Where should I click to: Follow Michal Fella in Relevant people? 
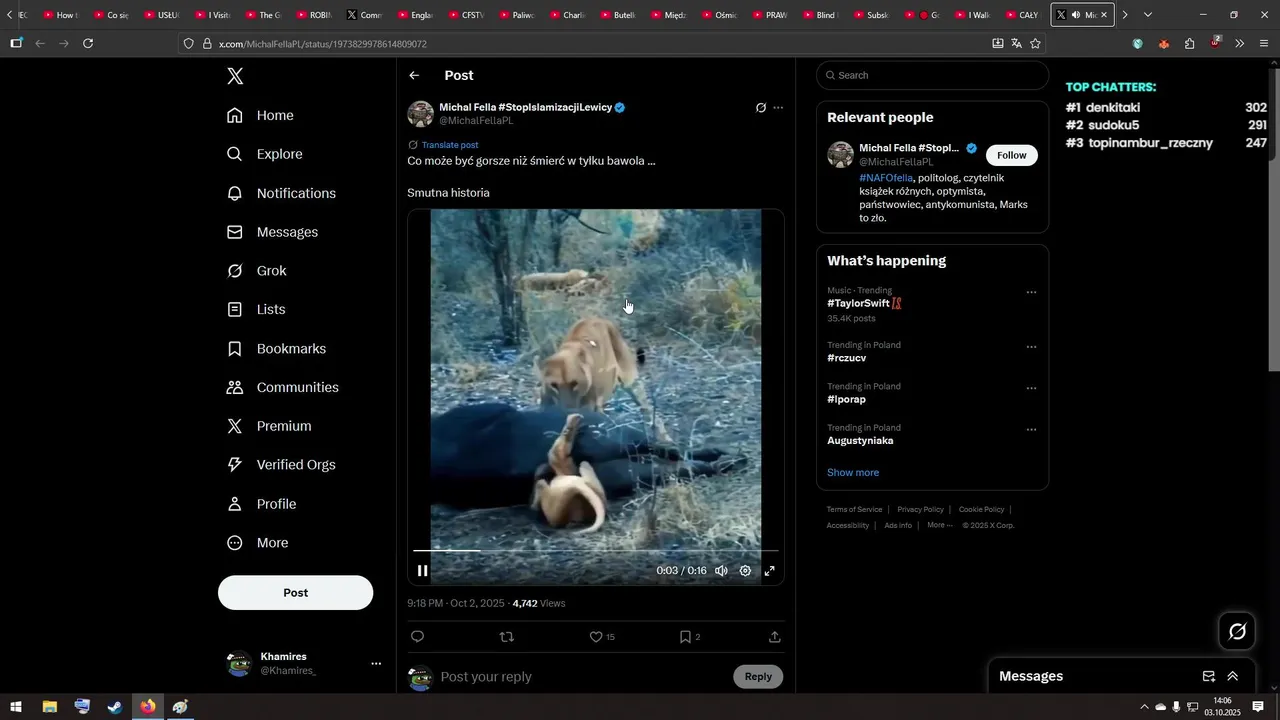pyautogui.click(x=1012, y=155)
